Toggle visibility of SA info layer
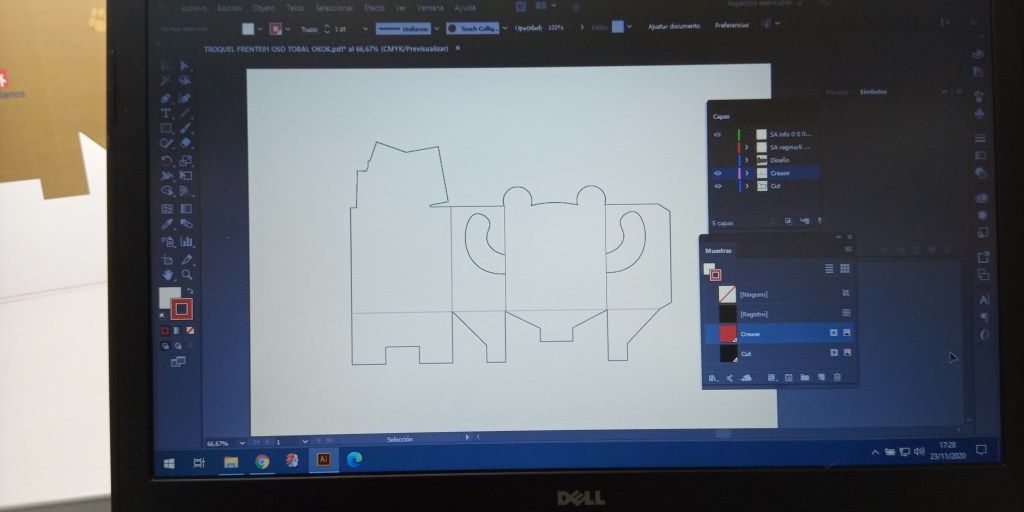Screen dimensions: 1024x512 717,134
